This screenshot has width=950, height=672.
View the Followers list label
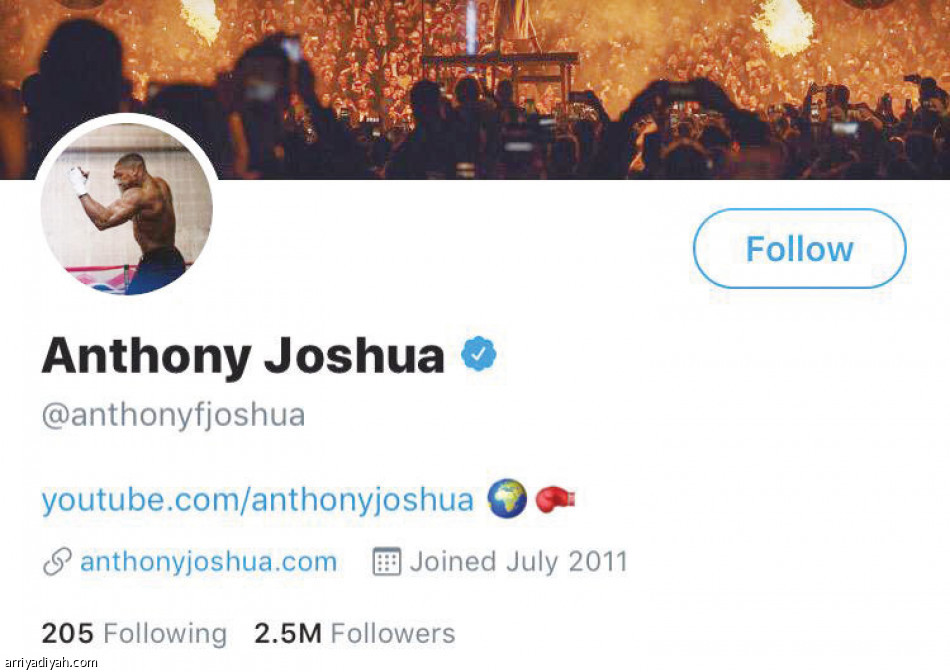pyautogui.click(x=393, y=633)
